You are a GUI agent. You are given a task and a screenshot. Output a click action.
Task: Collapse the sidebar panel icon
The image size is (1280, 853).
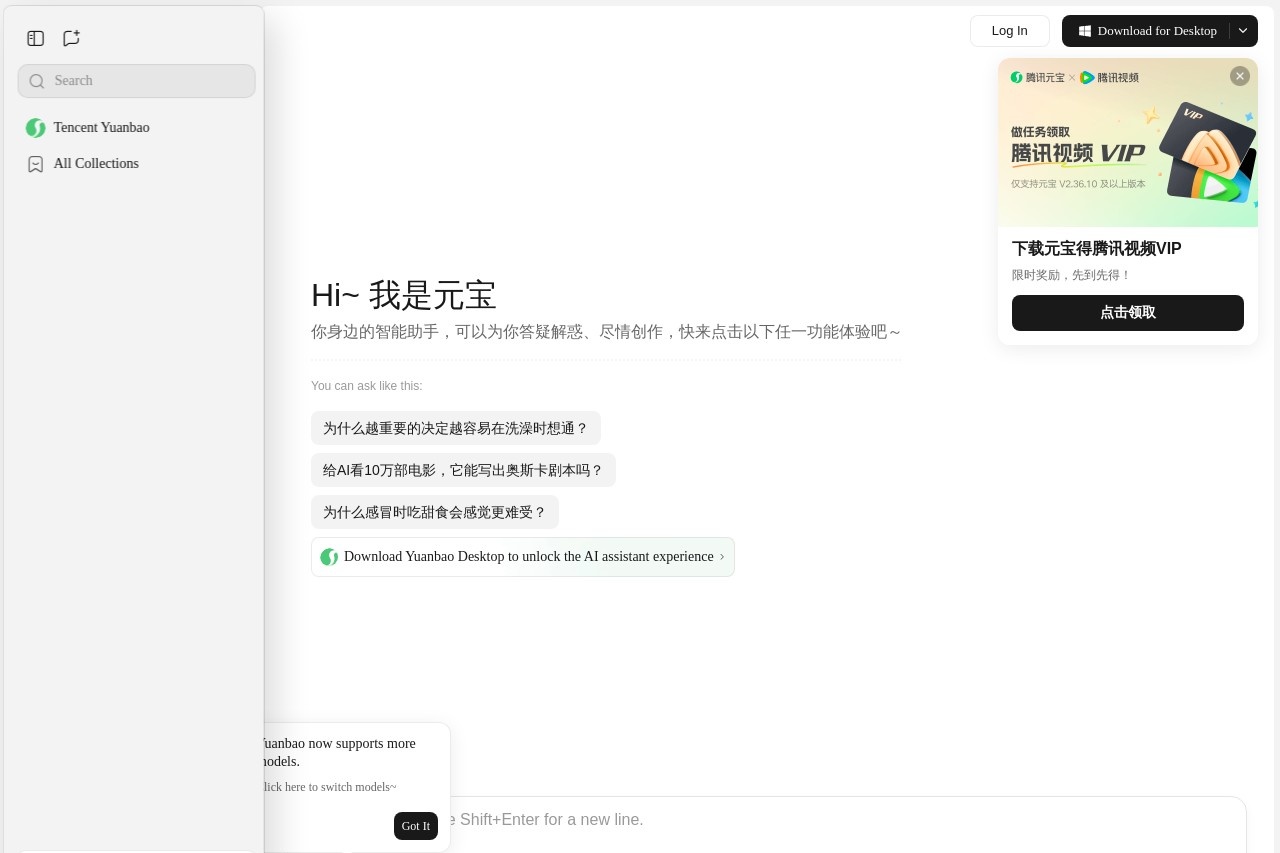[36, 38]
